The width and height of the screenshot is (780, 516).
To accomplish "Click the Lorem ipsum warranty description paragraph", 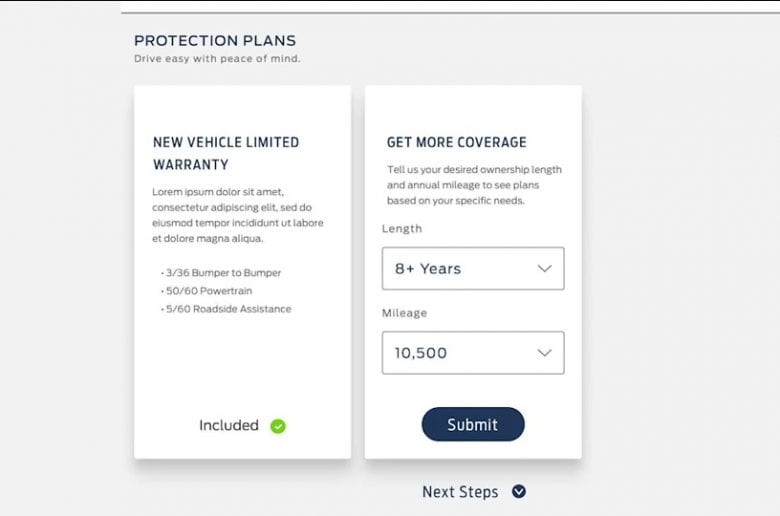I will click(x=238, y=215).
